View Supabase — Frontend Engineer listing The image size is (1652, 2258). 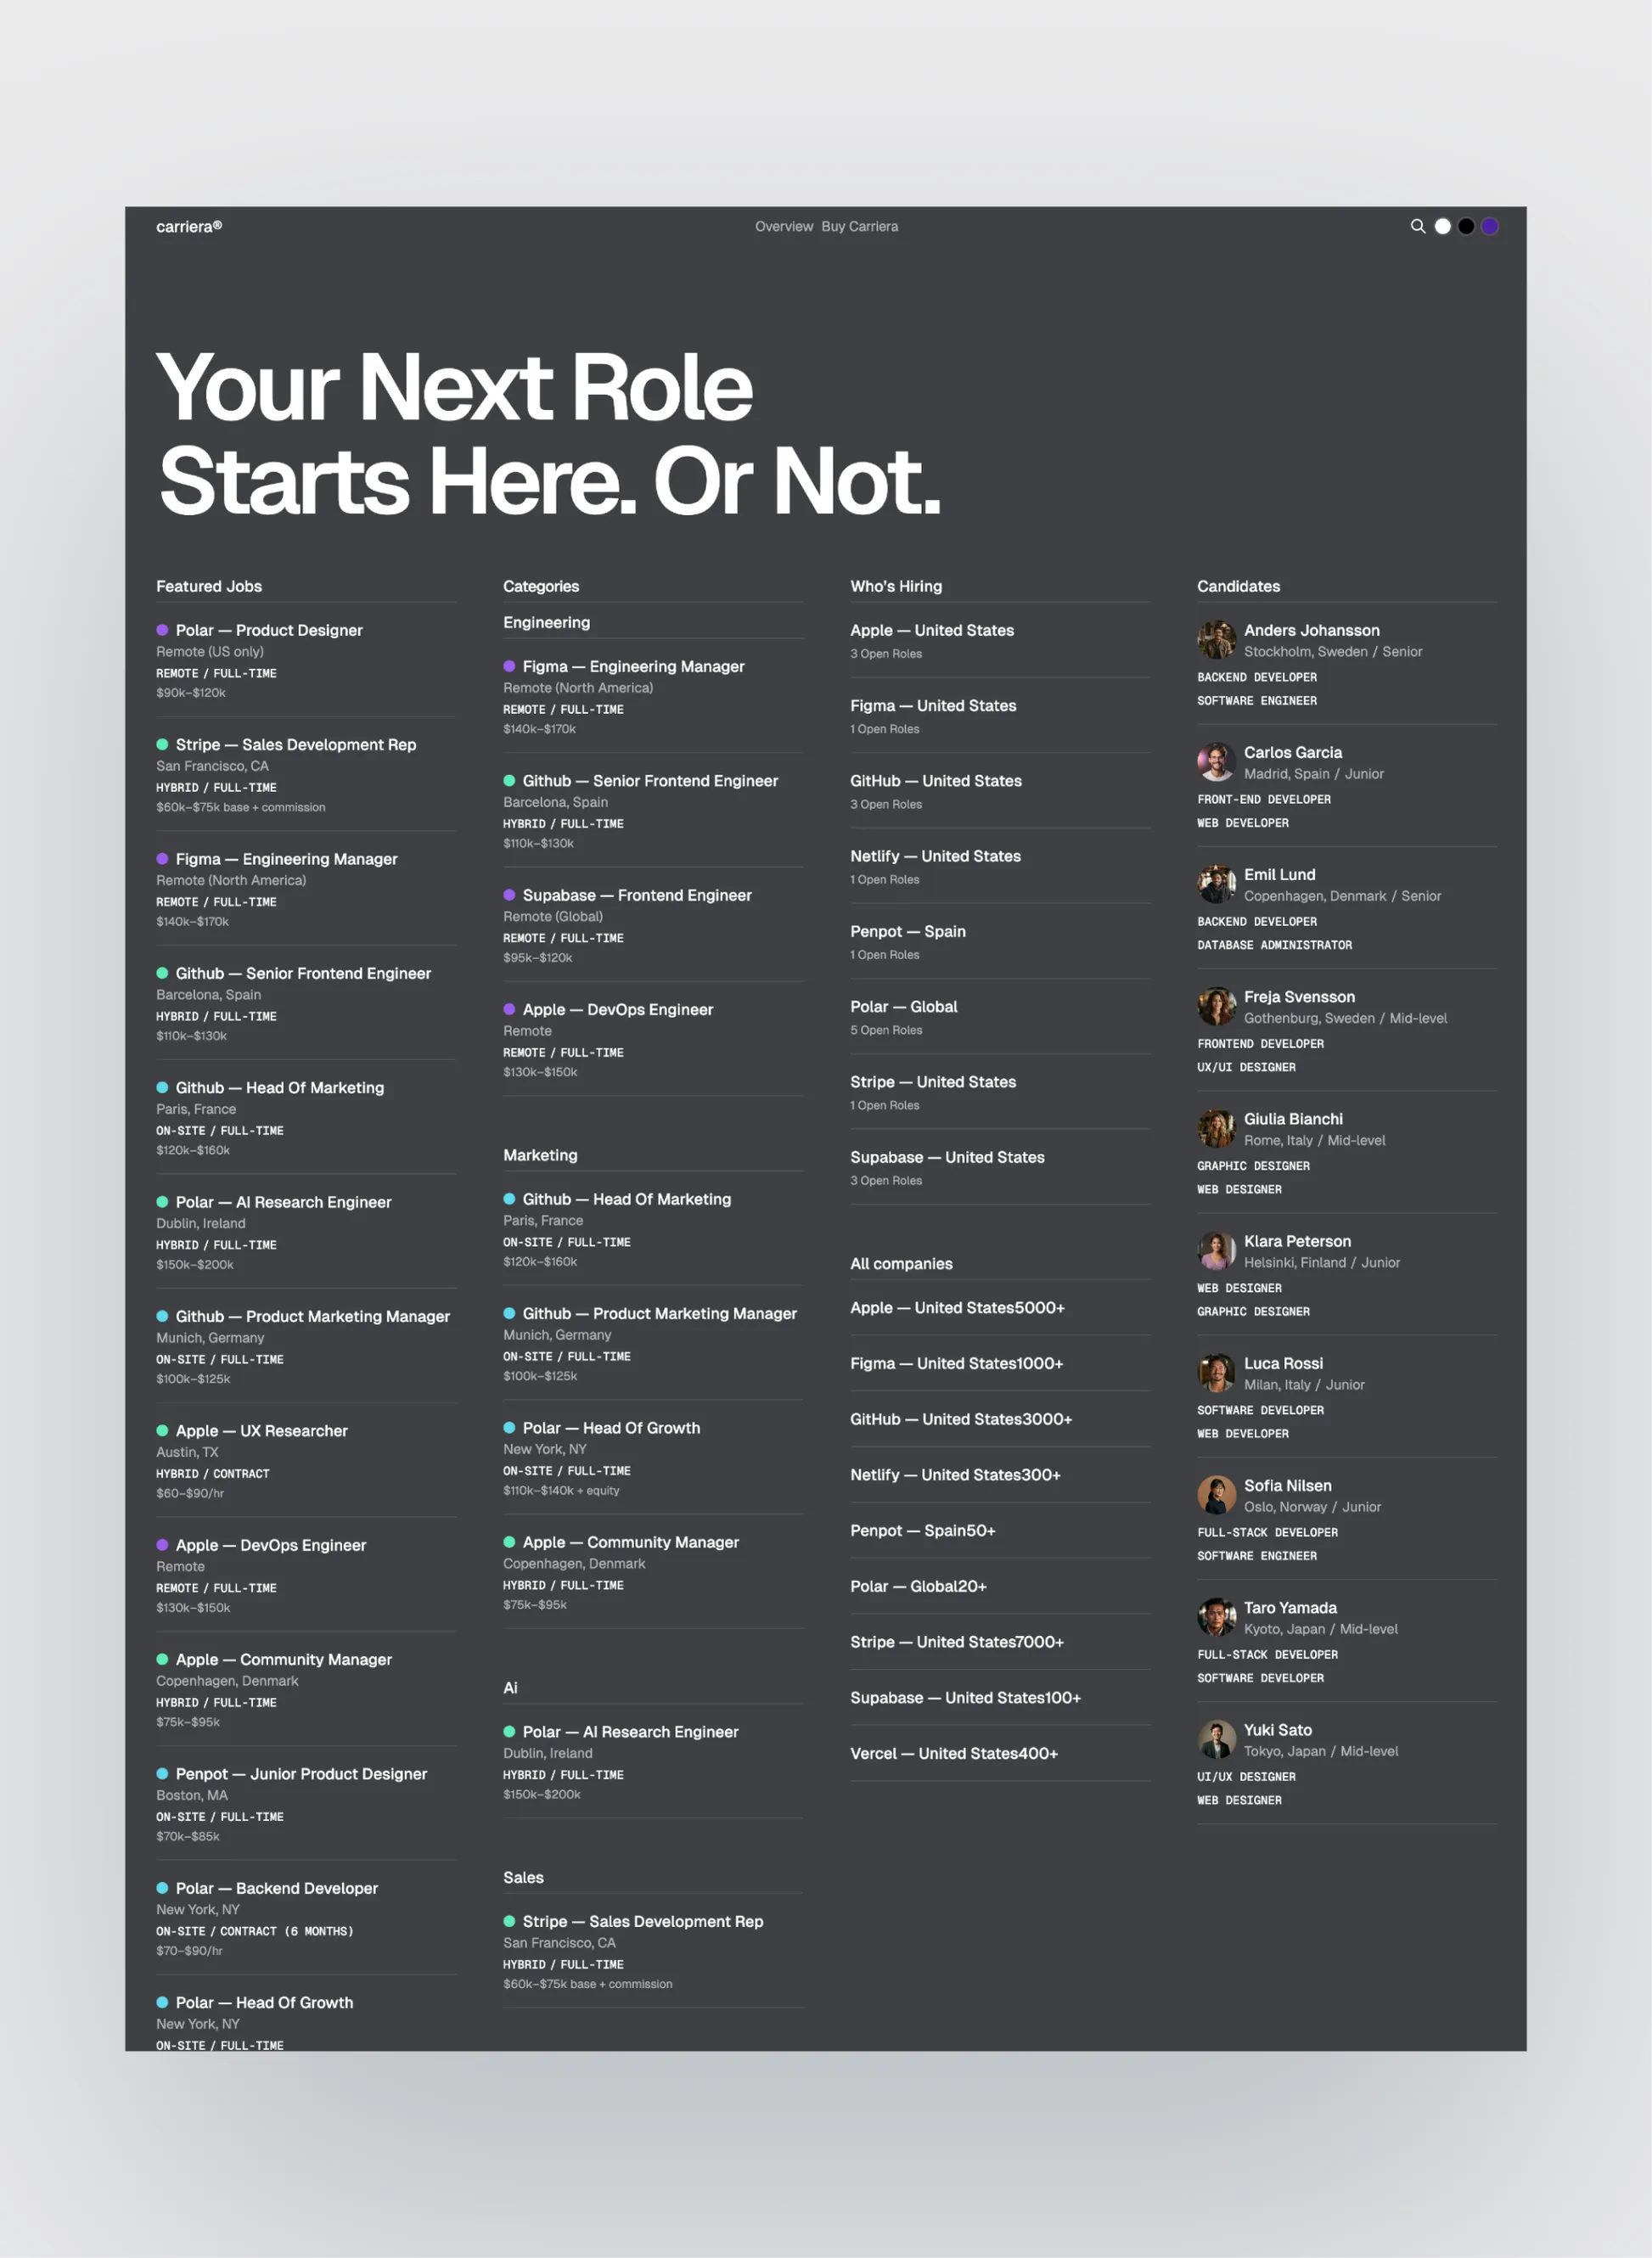(637, 895)
